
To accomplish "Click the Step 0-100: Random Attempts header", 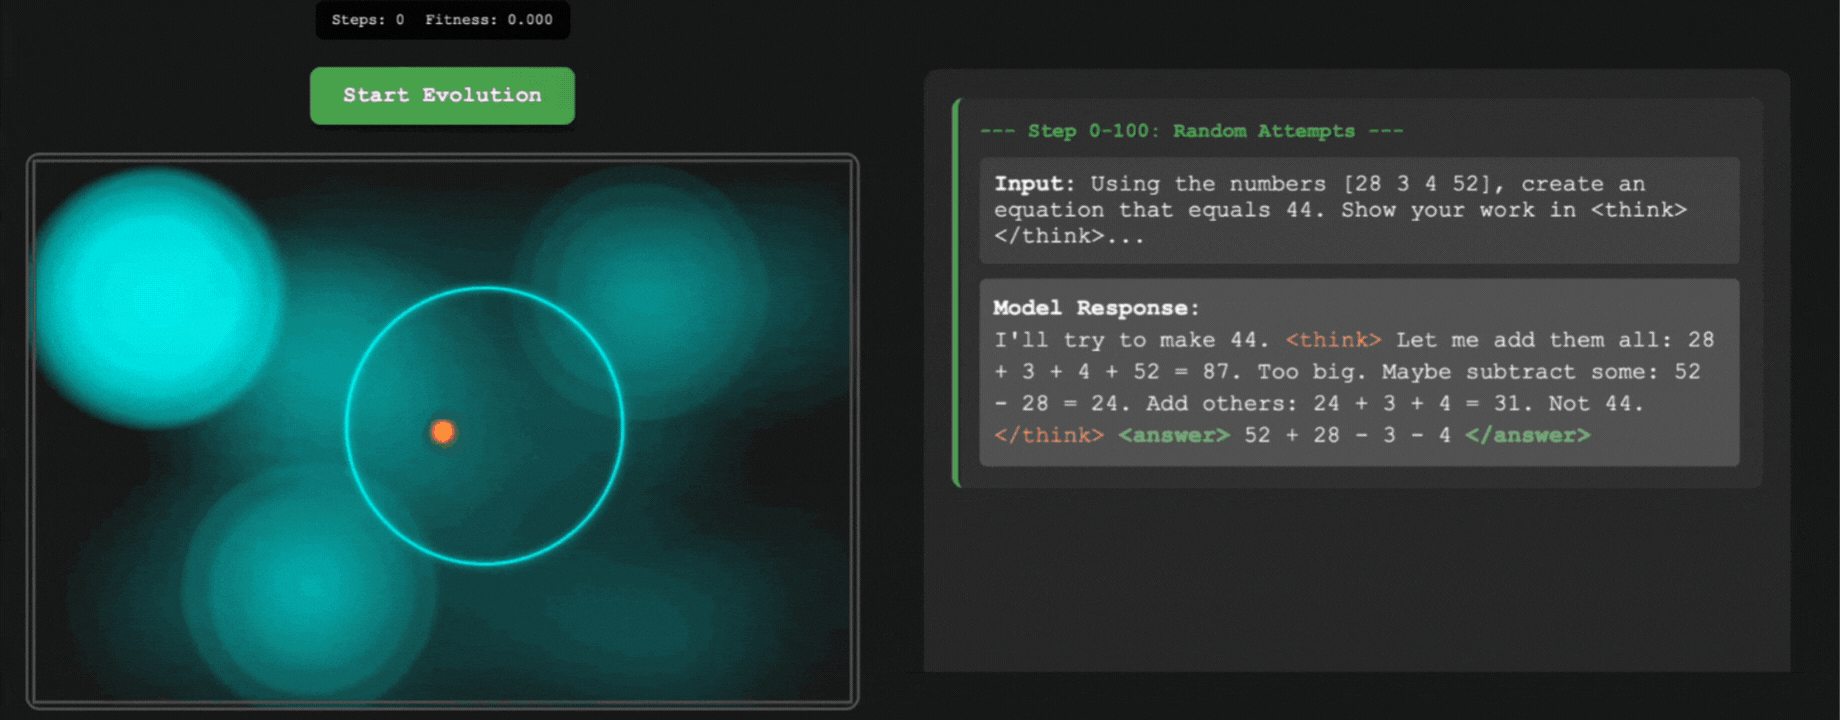I will (x=1191, y=131).
